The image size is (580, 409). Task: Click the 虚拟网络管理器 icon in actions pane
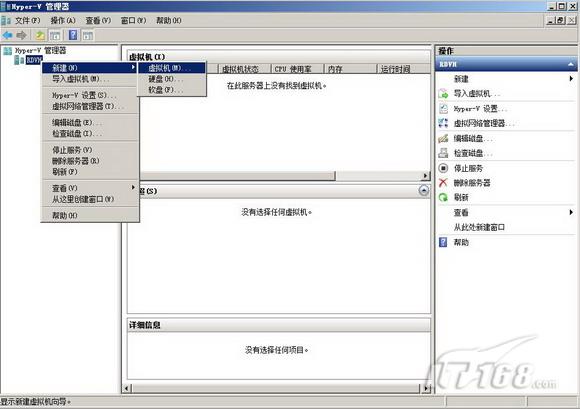pyautogui.click(x=443, y=123)
